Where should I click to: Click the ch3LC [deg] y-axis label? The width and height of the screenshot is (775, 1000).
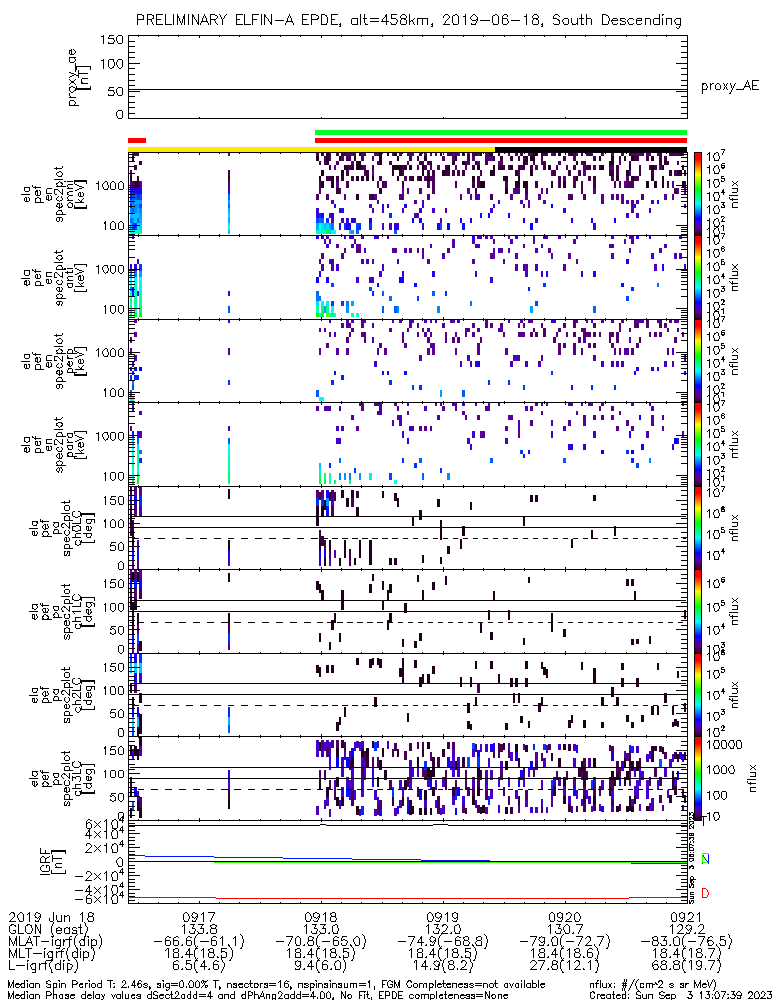(x=63, y=779)
